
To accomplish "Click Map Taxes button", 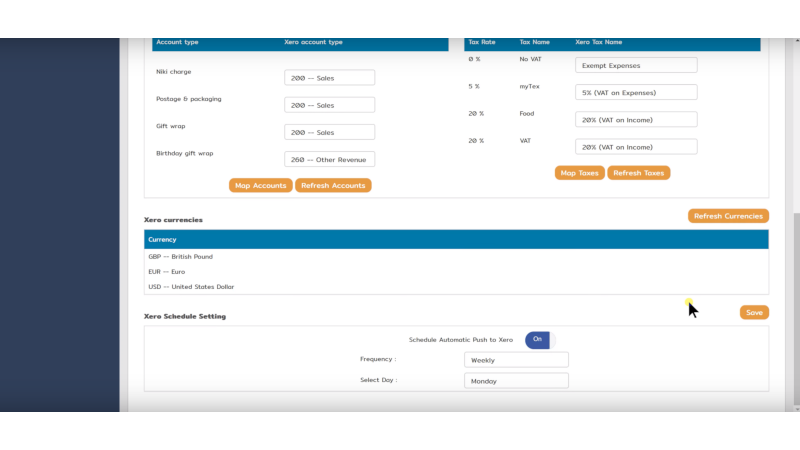I will [579, 173].
